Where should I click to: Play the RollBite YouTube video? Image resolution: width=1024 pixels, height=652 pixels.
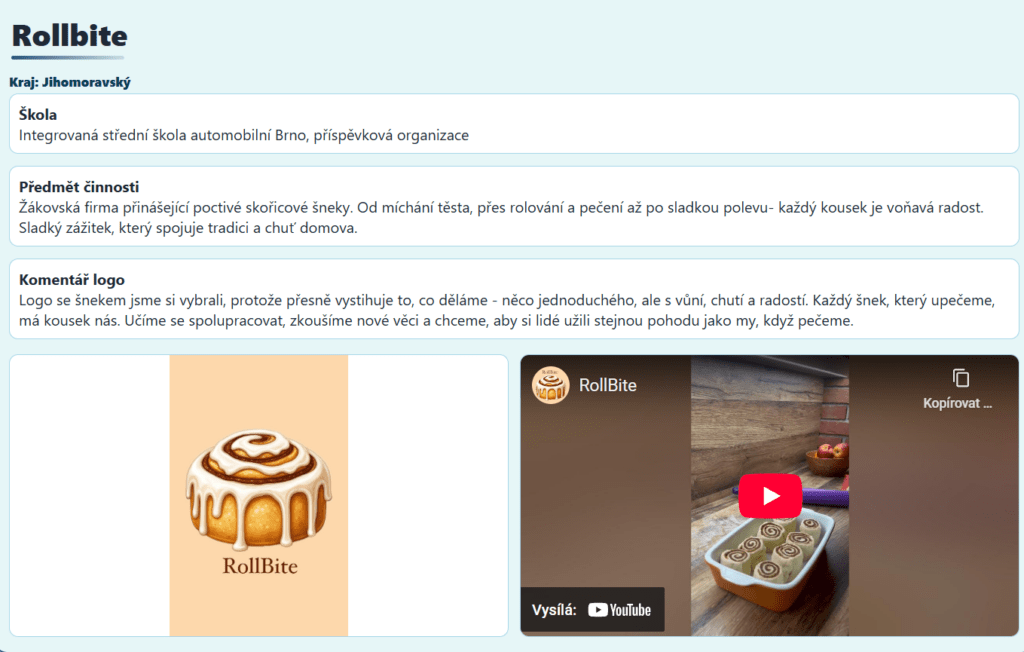[770, 496]
